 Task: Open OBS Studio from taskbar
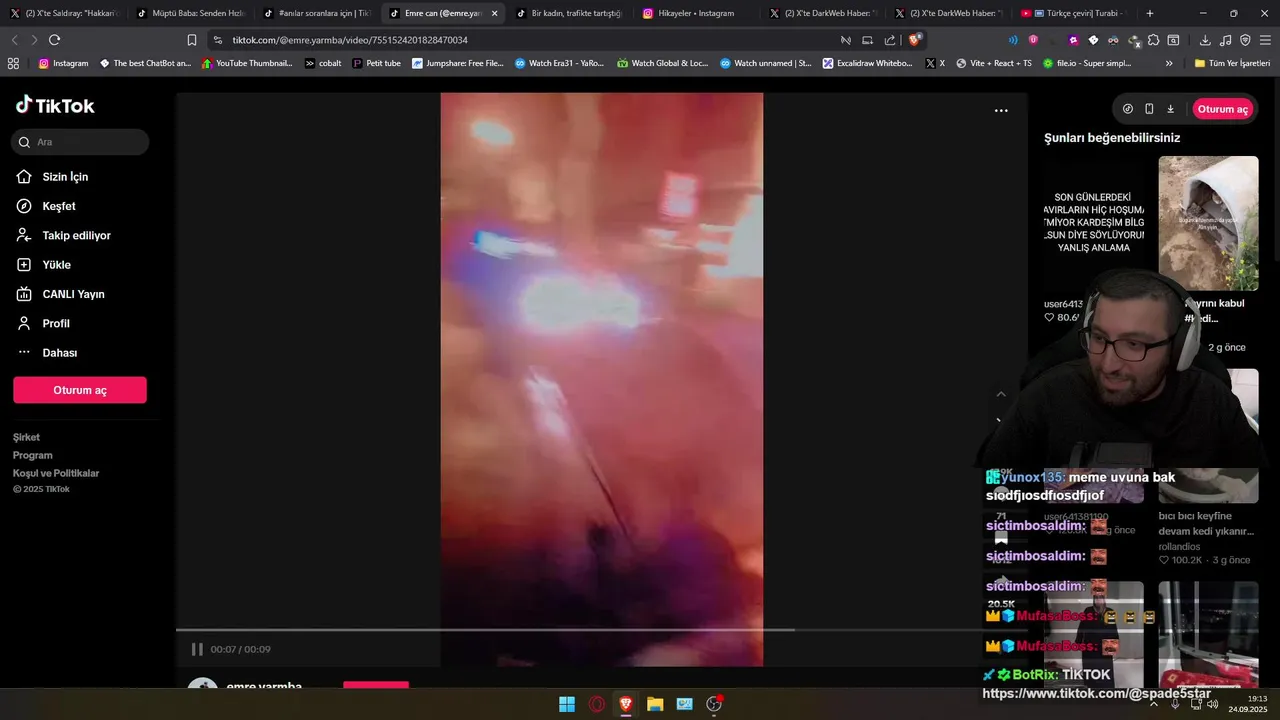click(x=714, y=704)
